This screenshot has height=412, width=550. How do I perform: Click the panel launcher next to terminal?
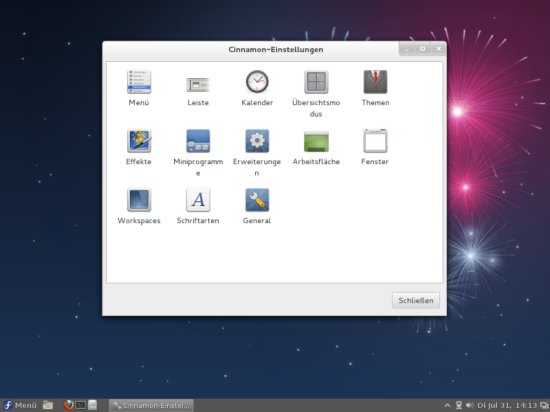(x=92, y=405)
